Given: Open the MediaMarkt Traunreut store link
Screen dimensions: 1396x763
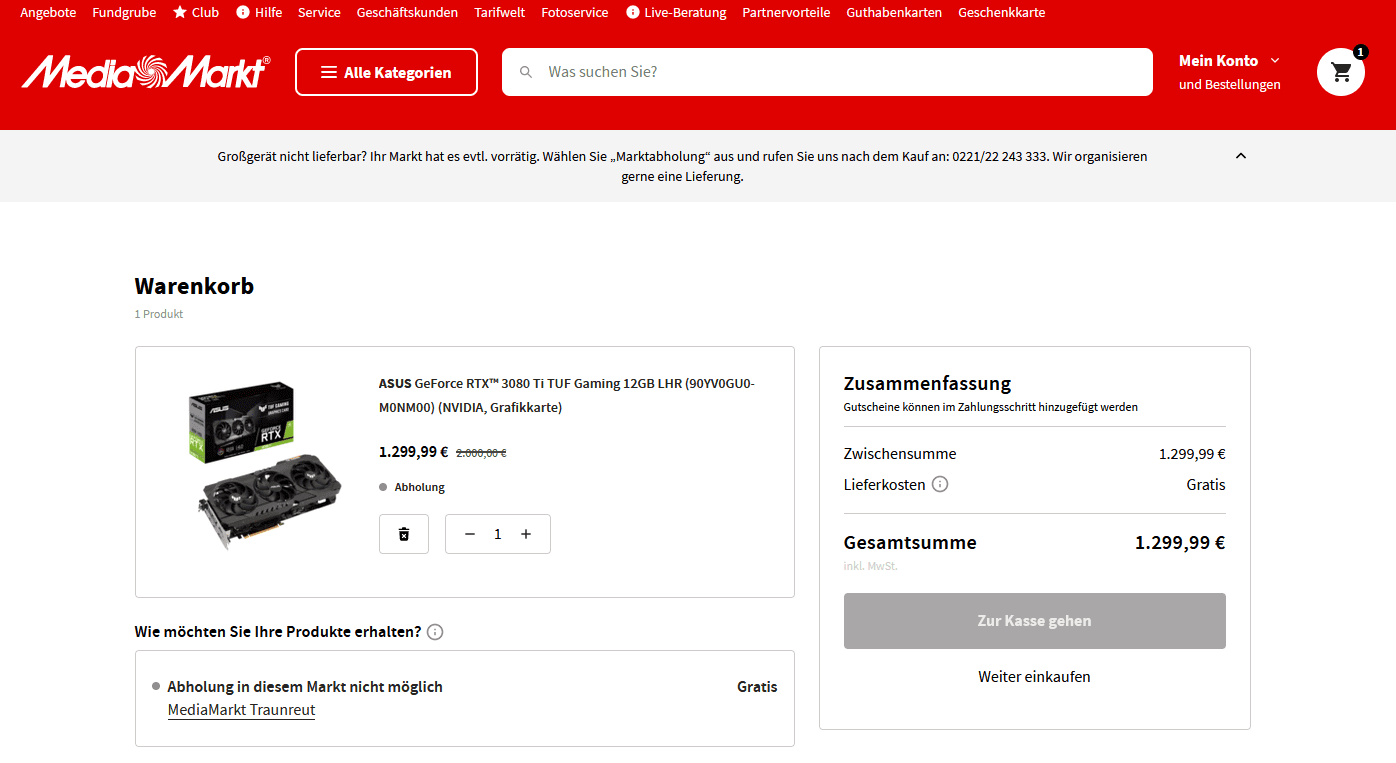Looking at the screenshot, I should coord(241,710).
